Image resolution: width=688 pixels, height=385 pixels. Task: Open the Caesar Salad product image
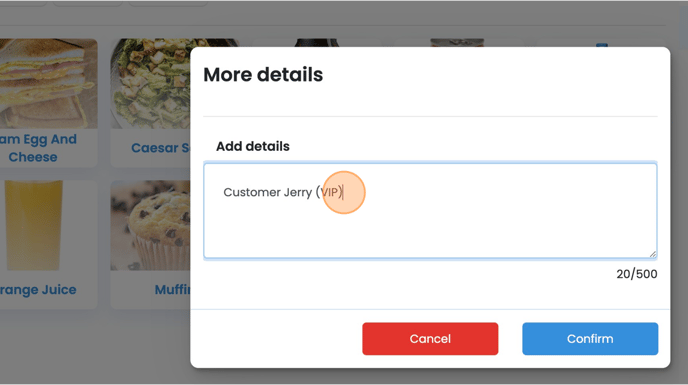[150, 83]
